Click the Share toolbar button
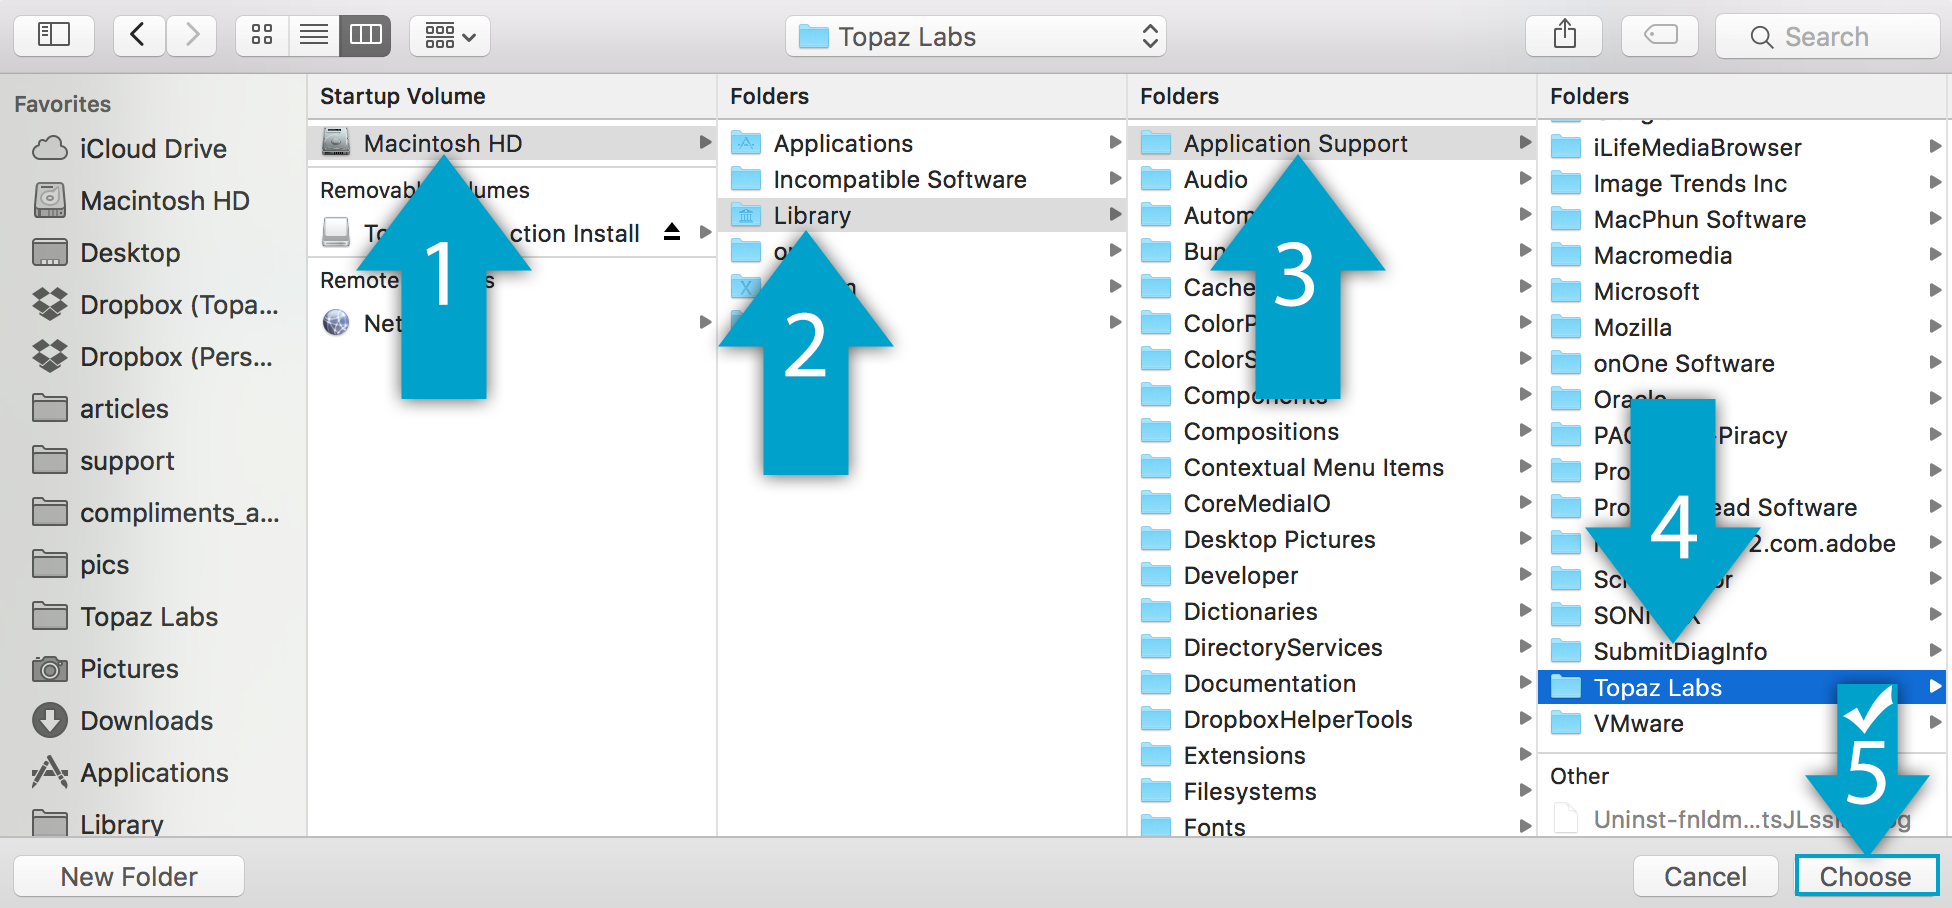The image size is (1952, 908). [x=1564, y=36]
